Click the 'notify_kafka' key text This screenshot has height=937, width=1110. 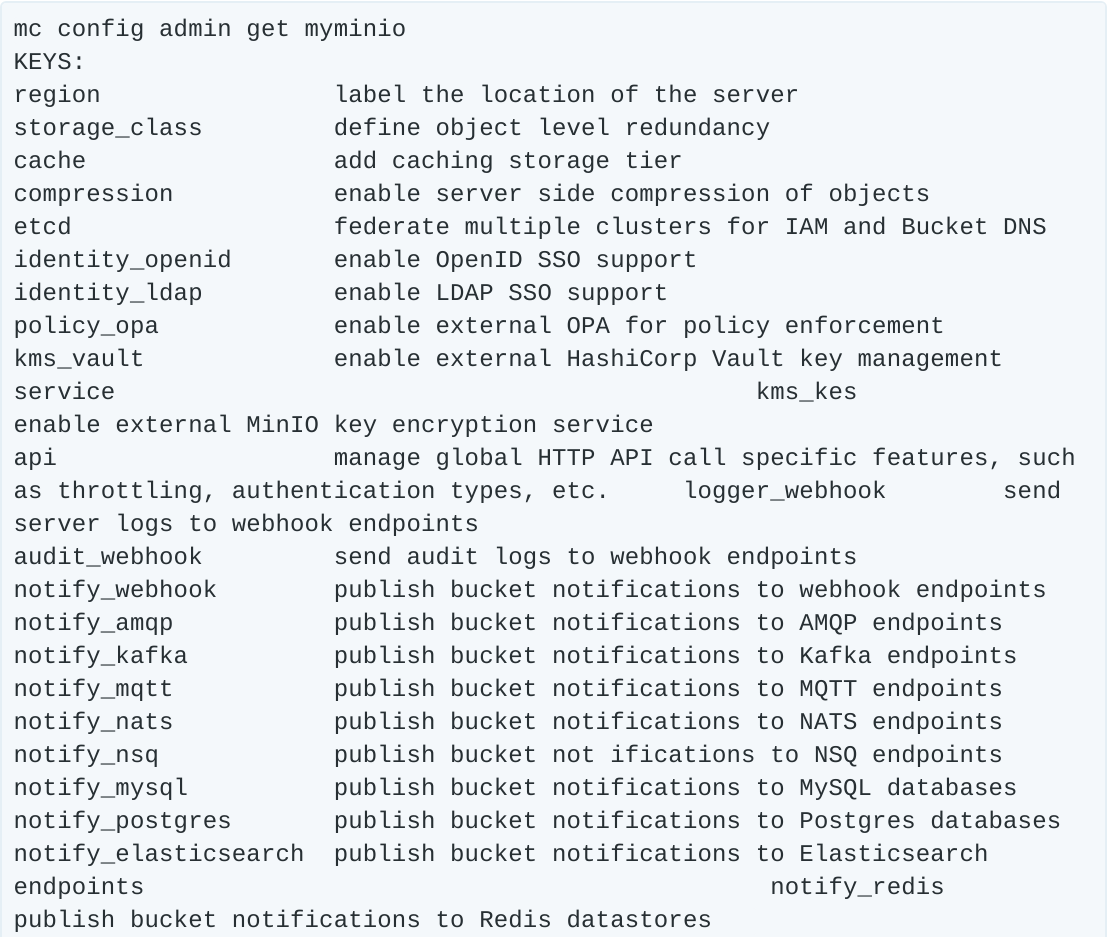click(x=101, y=656)
